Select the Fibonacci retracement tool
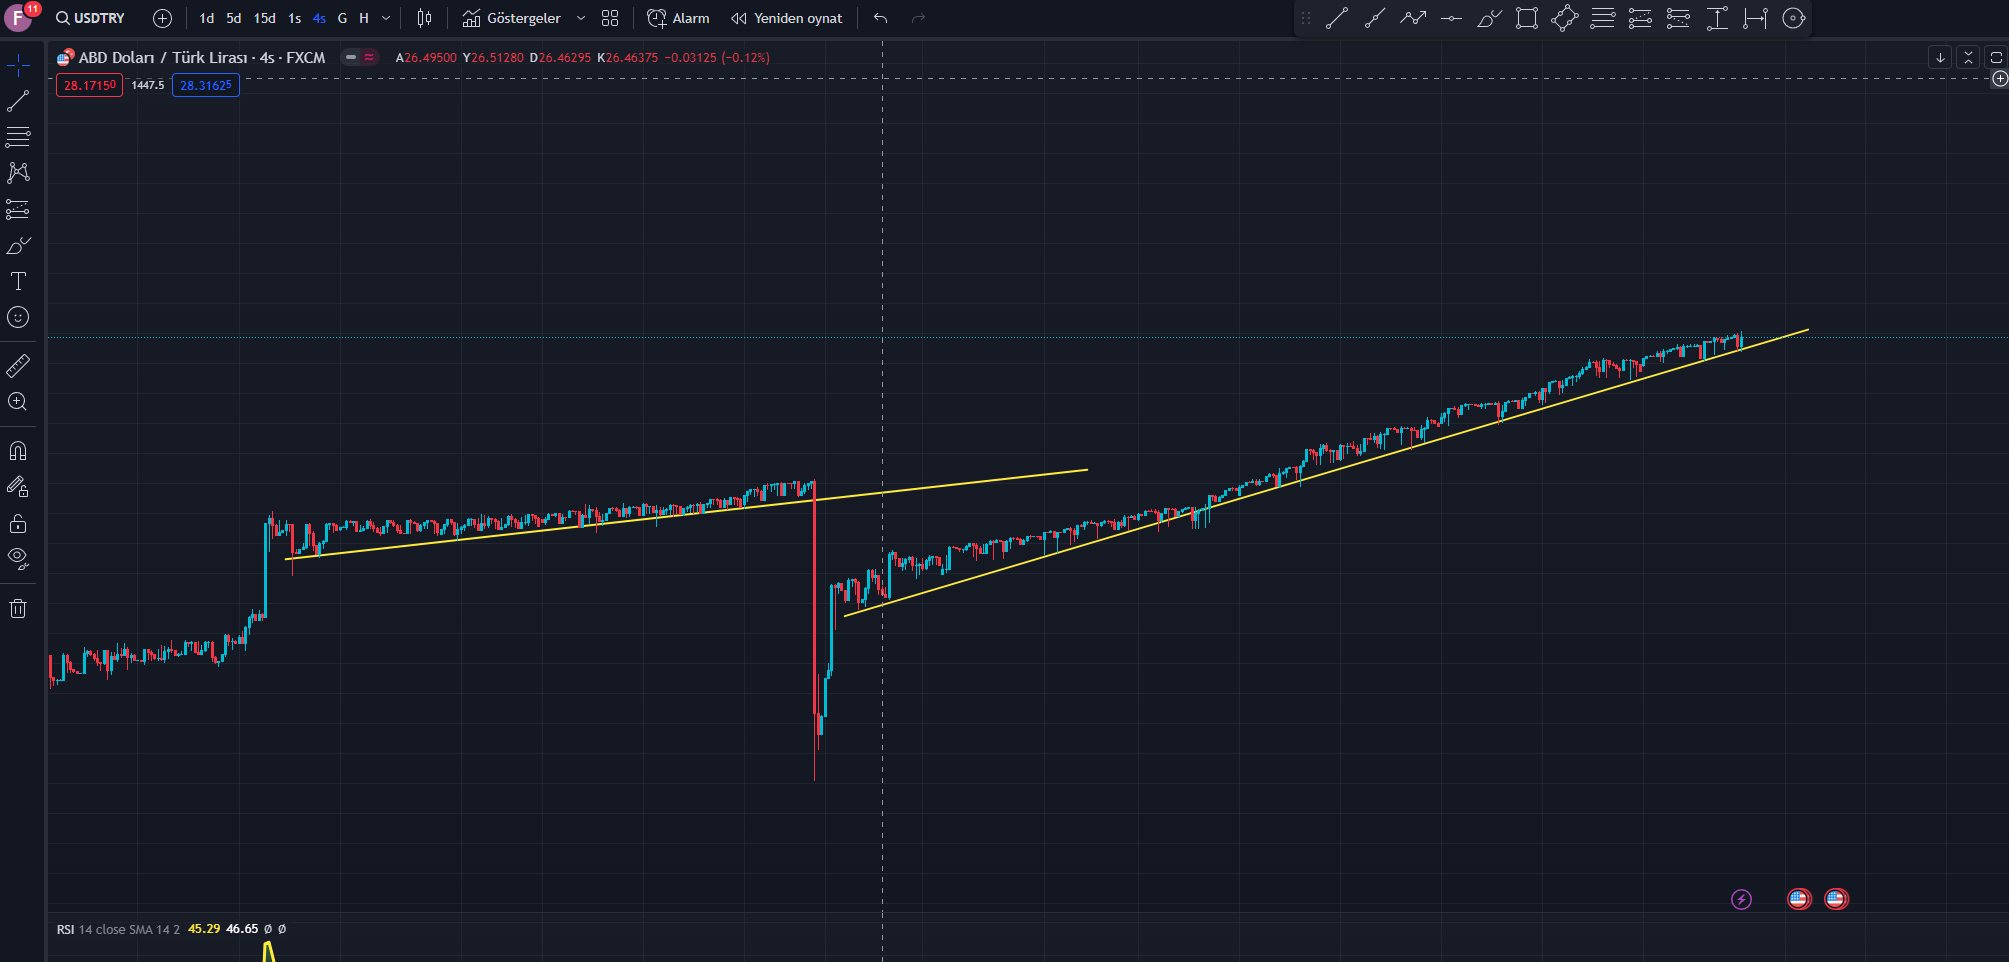The width and height of the screenshot is (2009, 962). click(1603, 18)
